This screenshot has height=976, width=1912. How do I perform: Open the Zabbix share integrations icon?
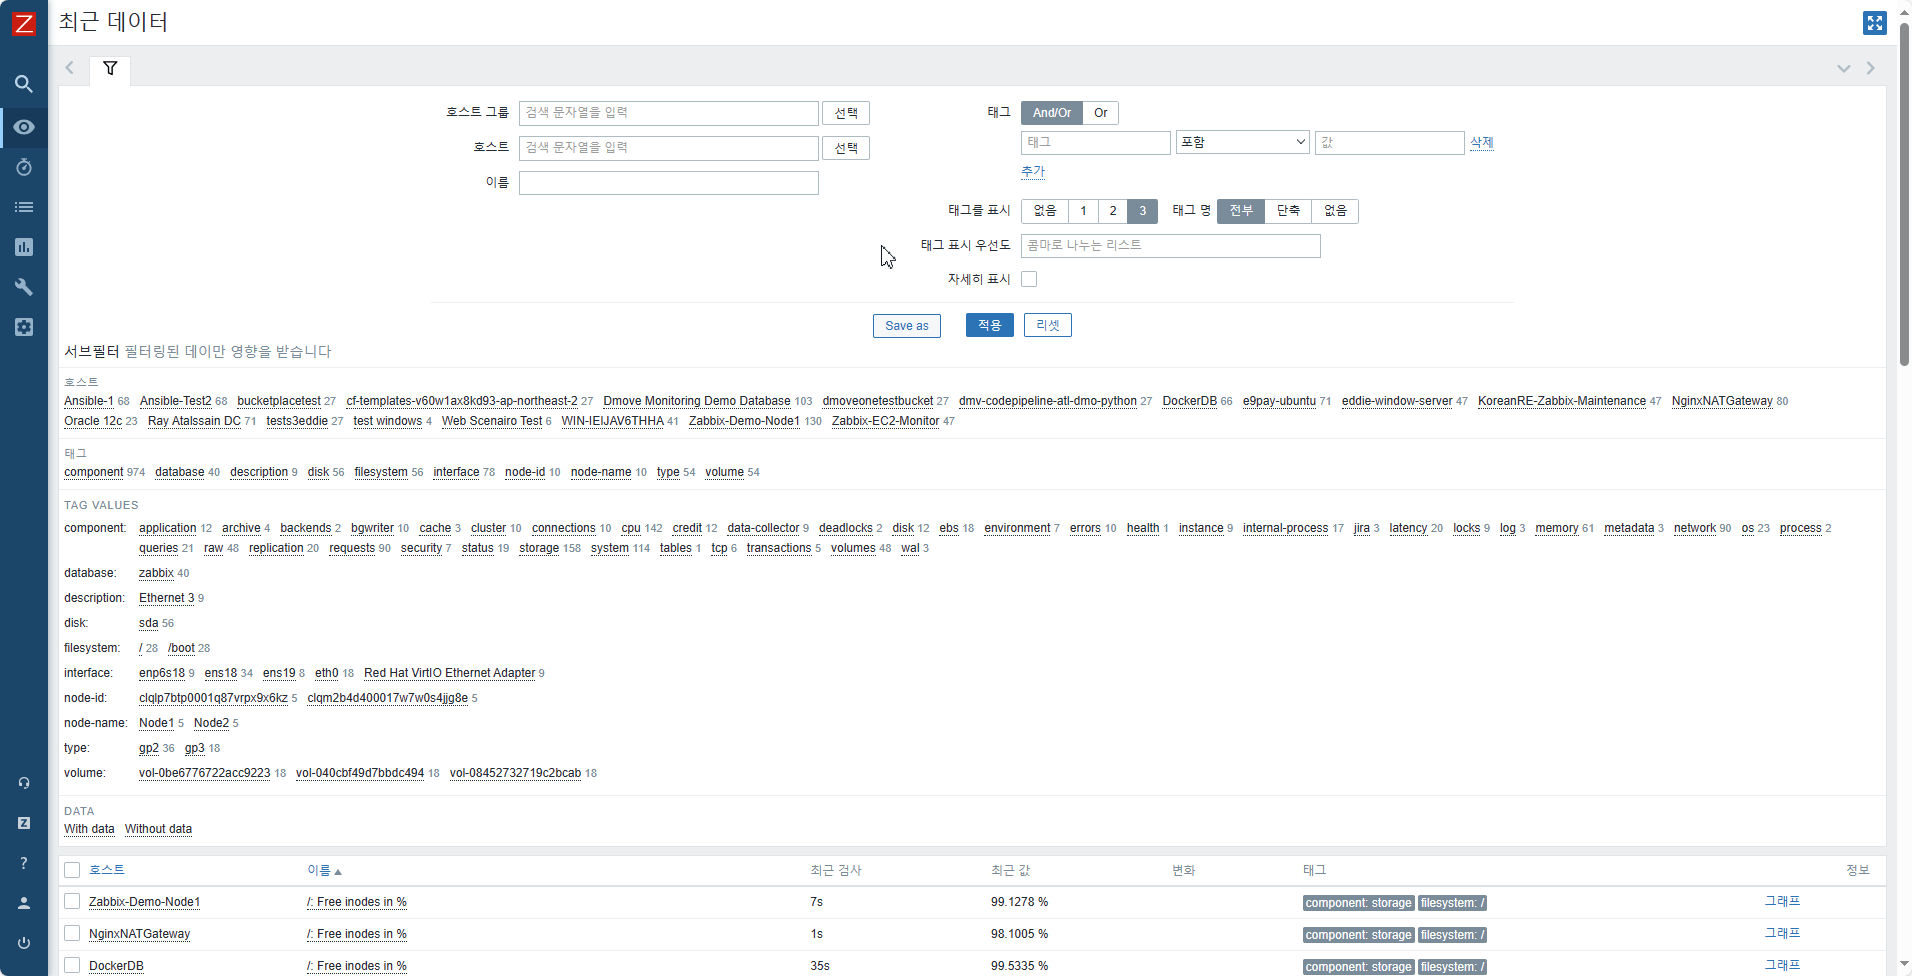coord(24,823)
